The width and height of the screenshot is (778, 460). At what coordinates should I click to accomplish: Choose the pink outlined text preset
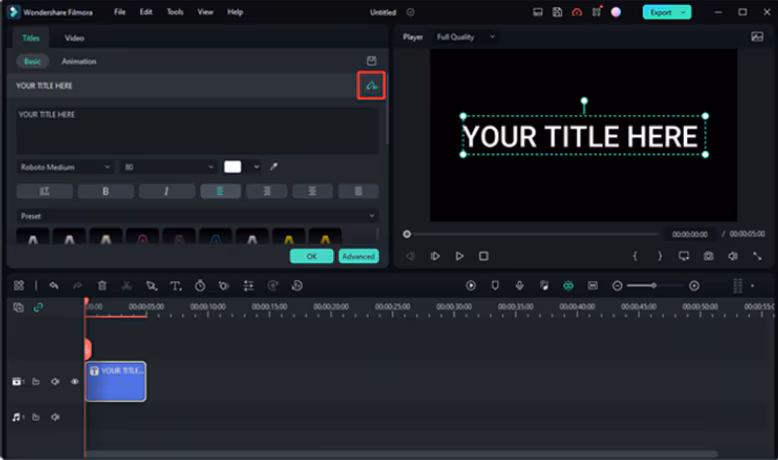pyautogui.click(x=142, y=237)
